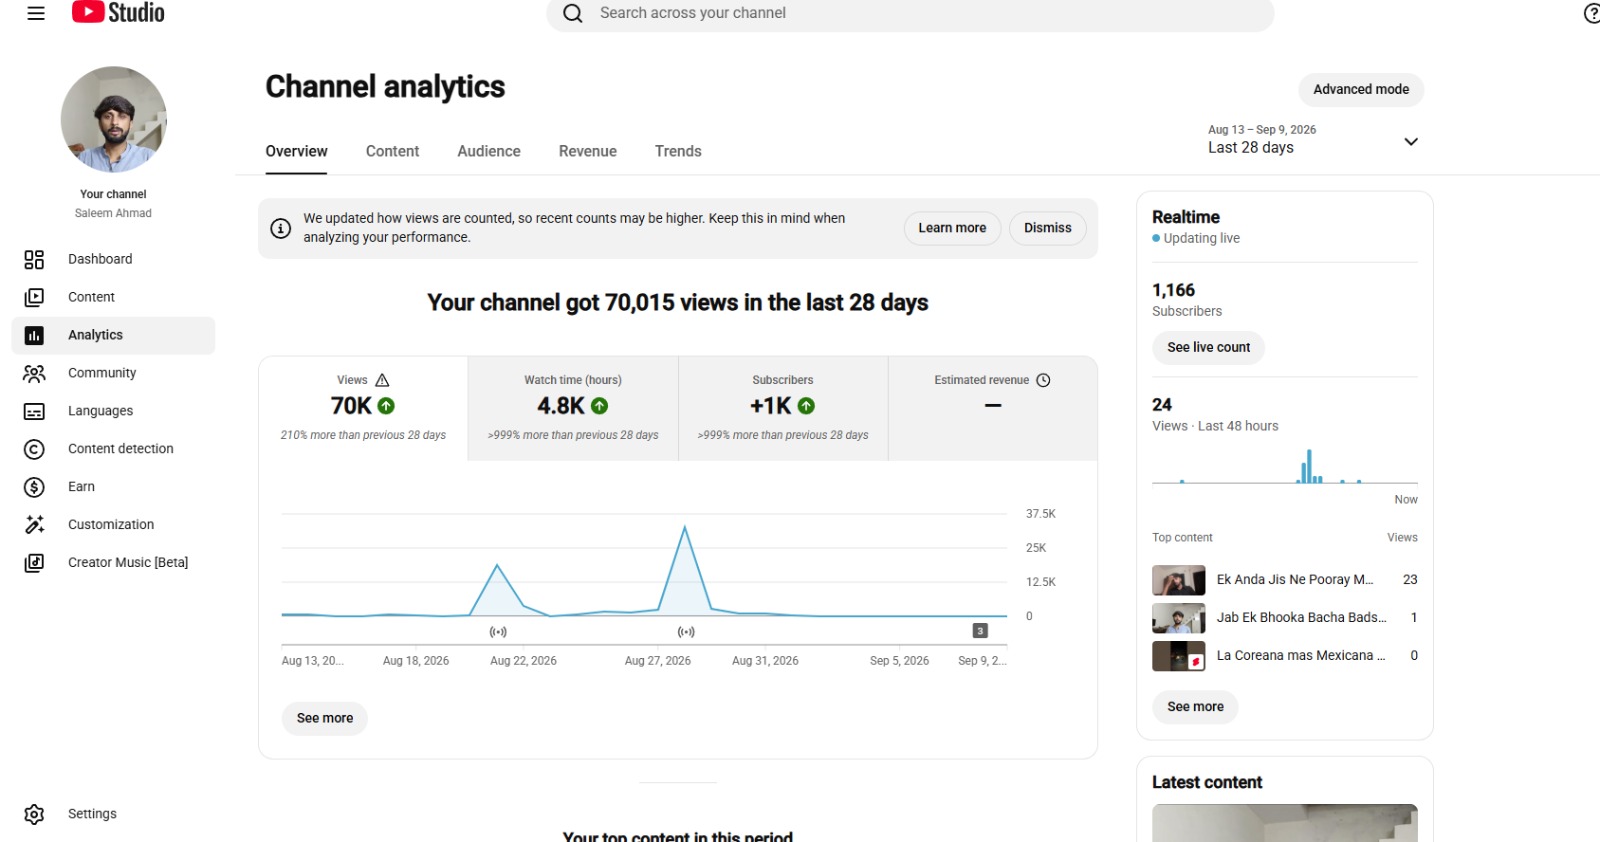1600x842 pixels.
Task: Click the Earn dollar icon
Action: (x=34, y=488)
